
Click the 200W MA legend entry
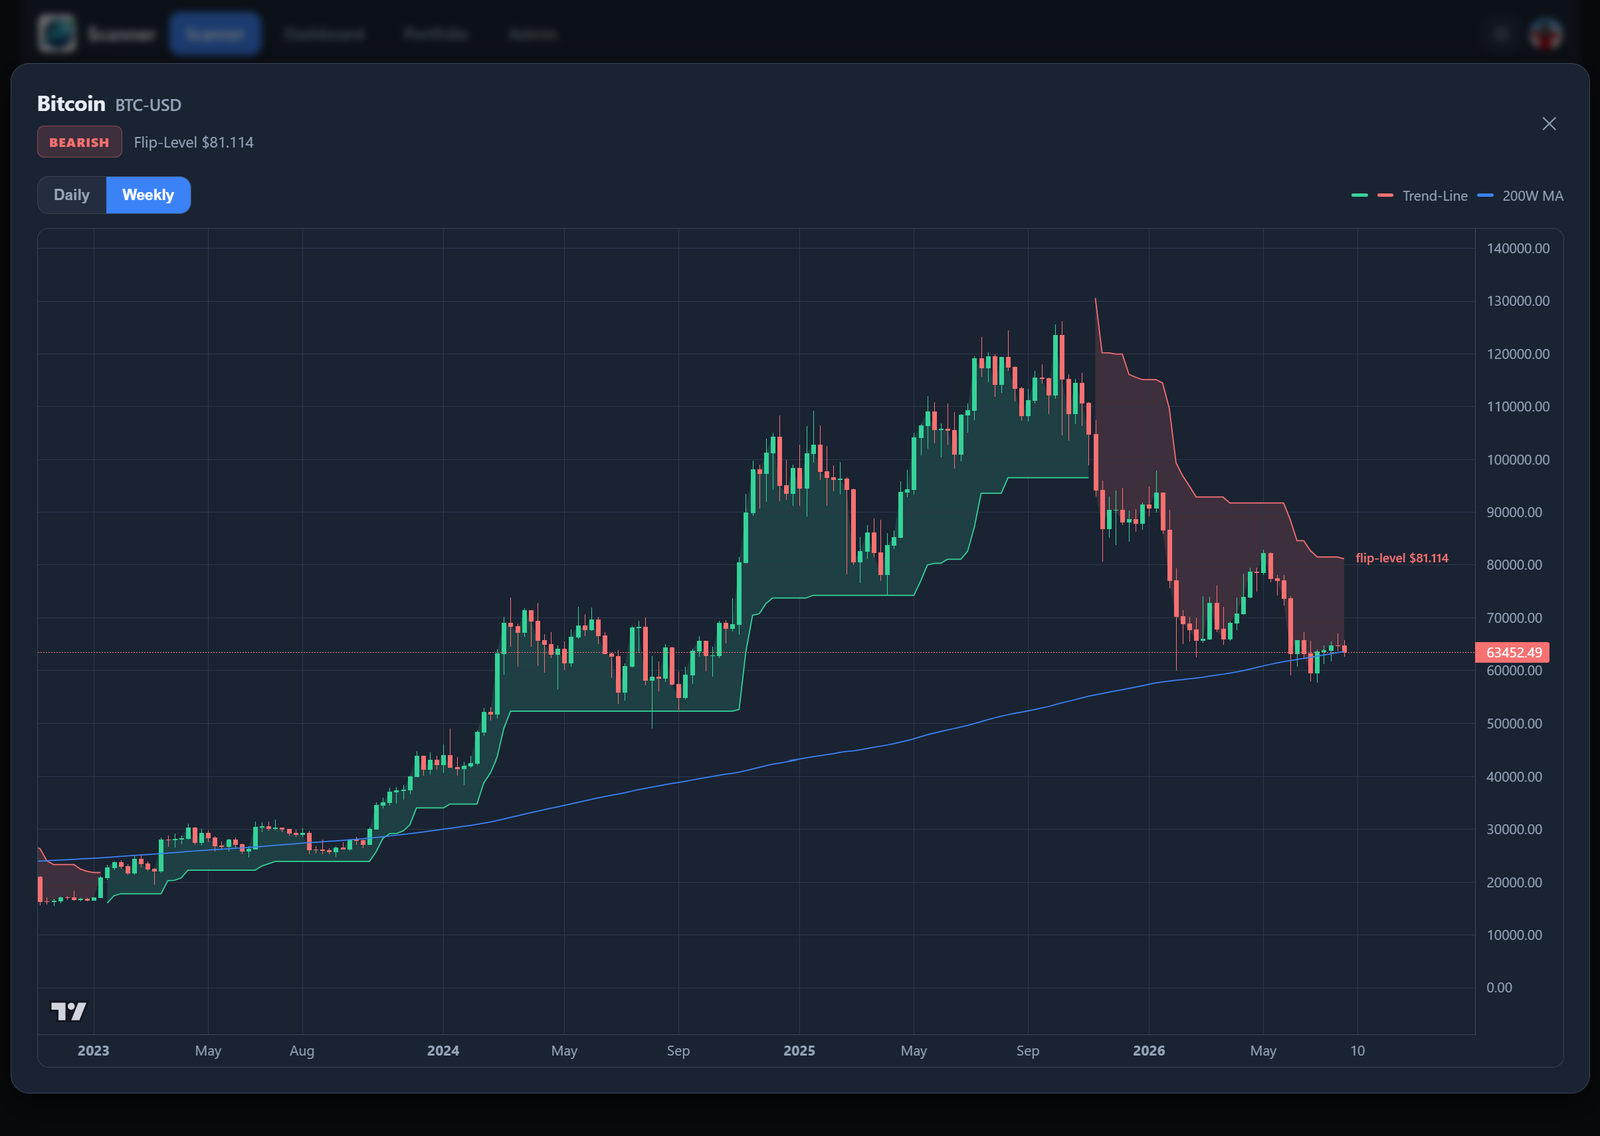(x=1520, y=196)
